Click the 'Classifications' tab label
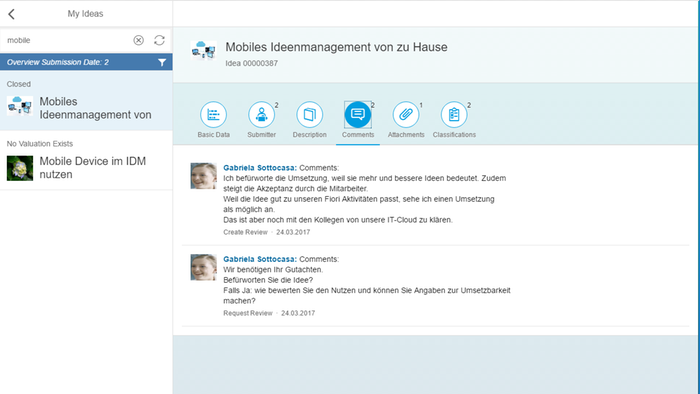This screenshot has width=700, height=394. 454,135
